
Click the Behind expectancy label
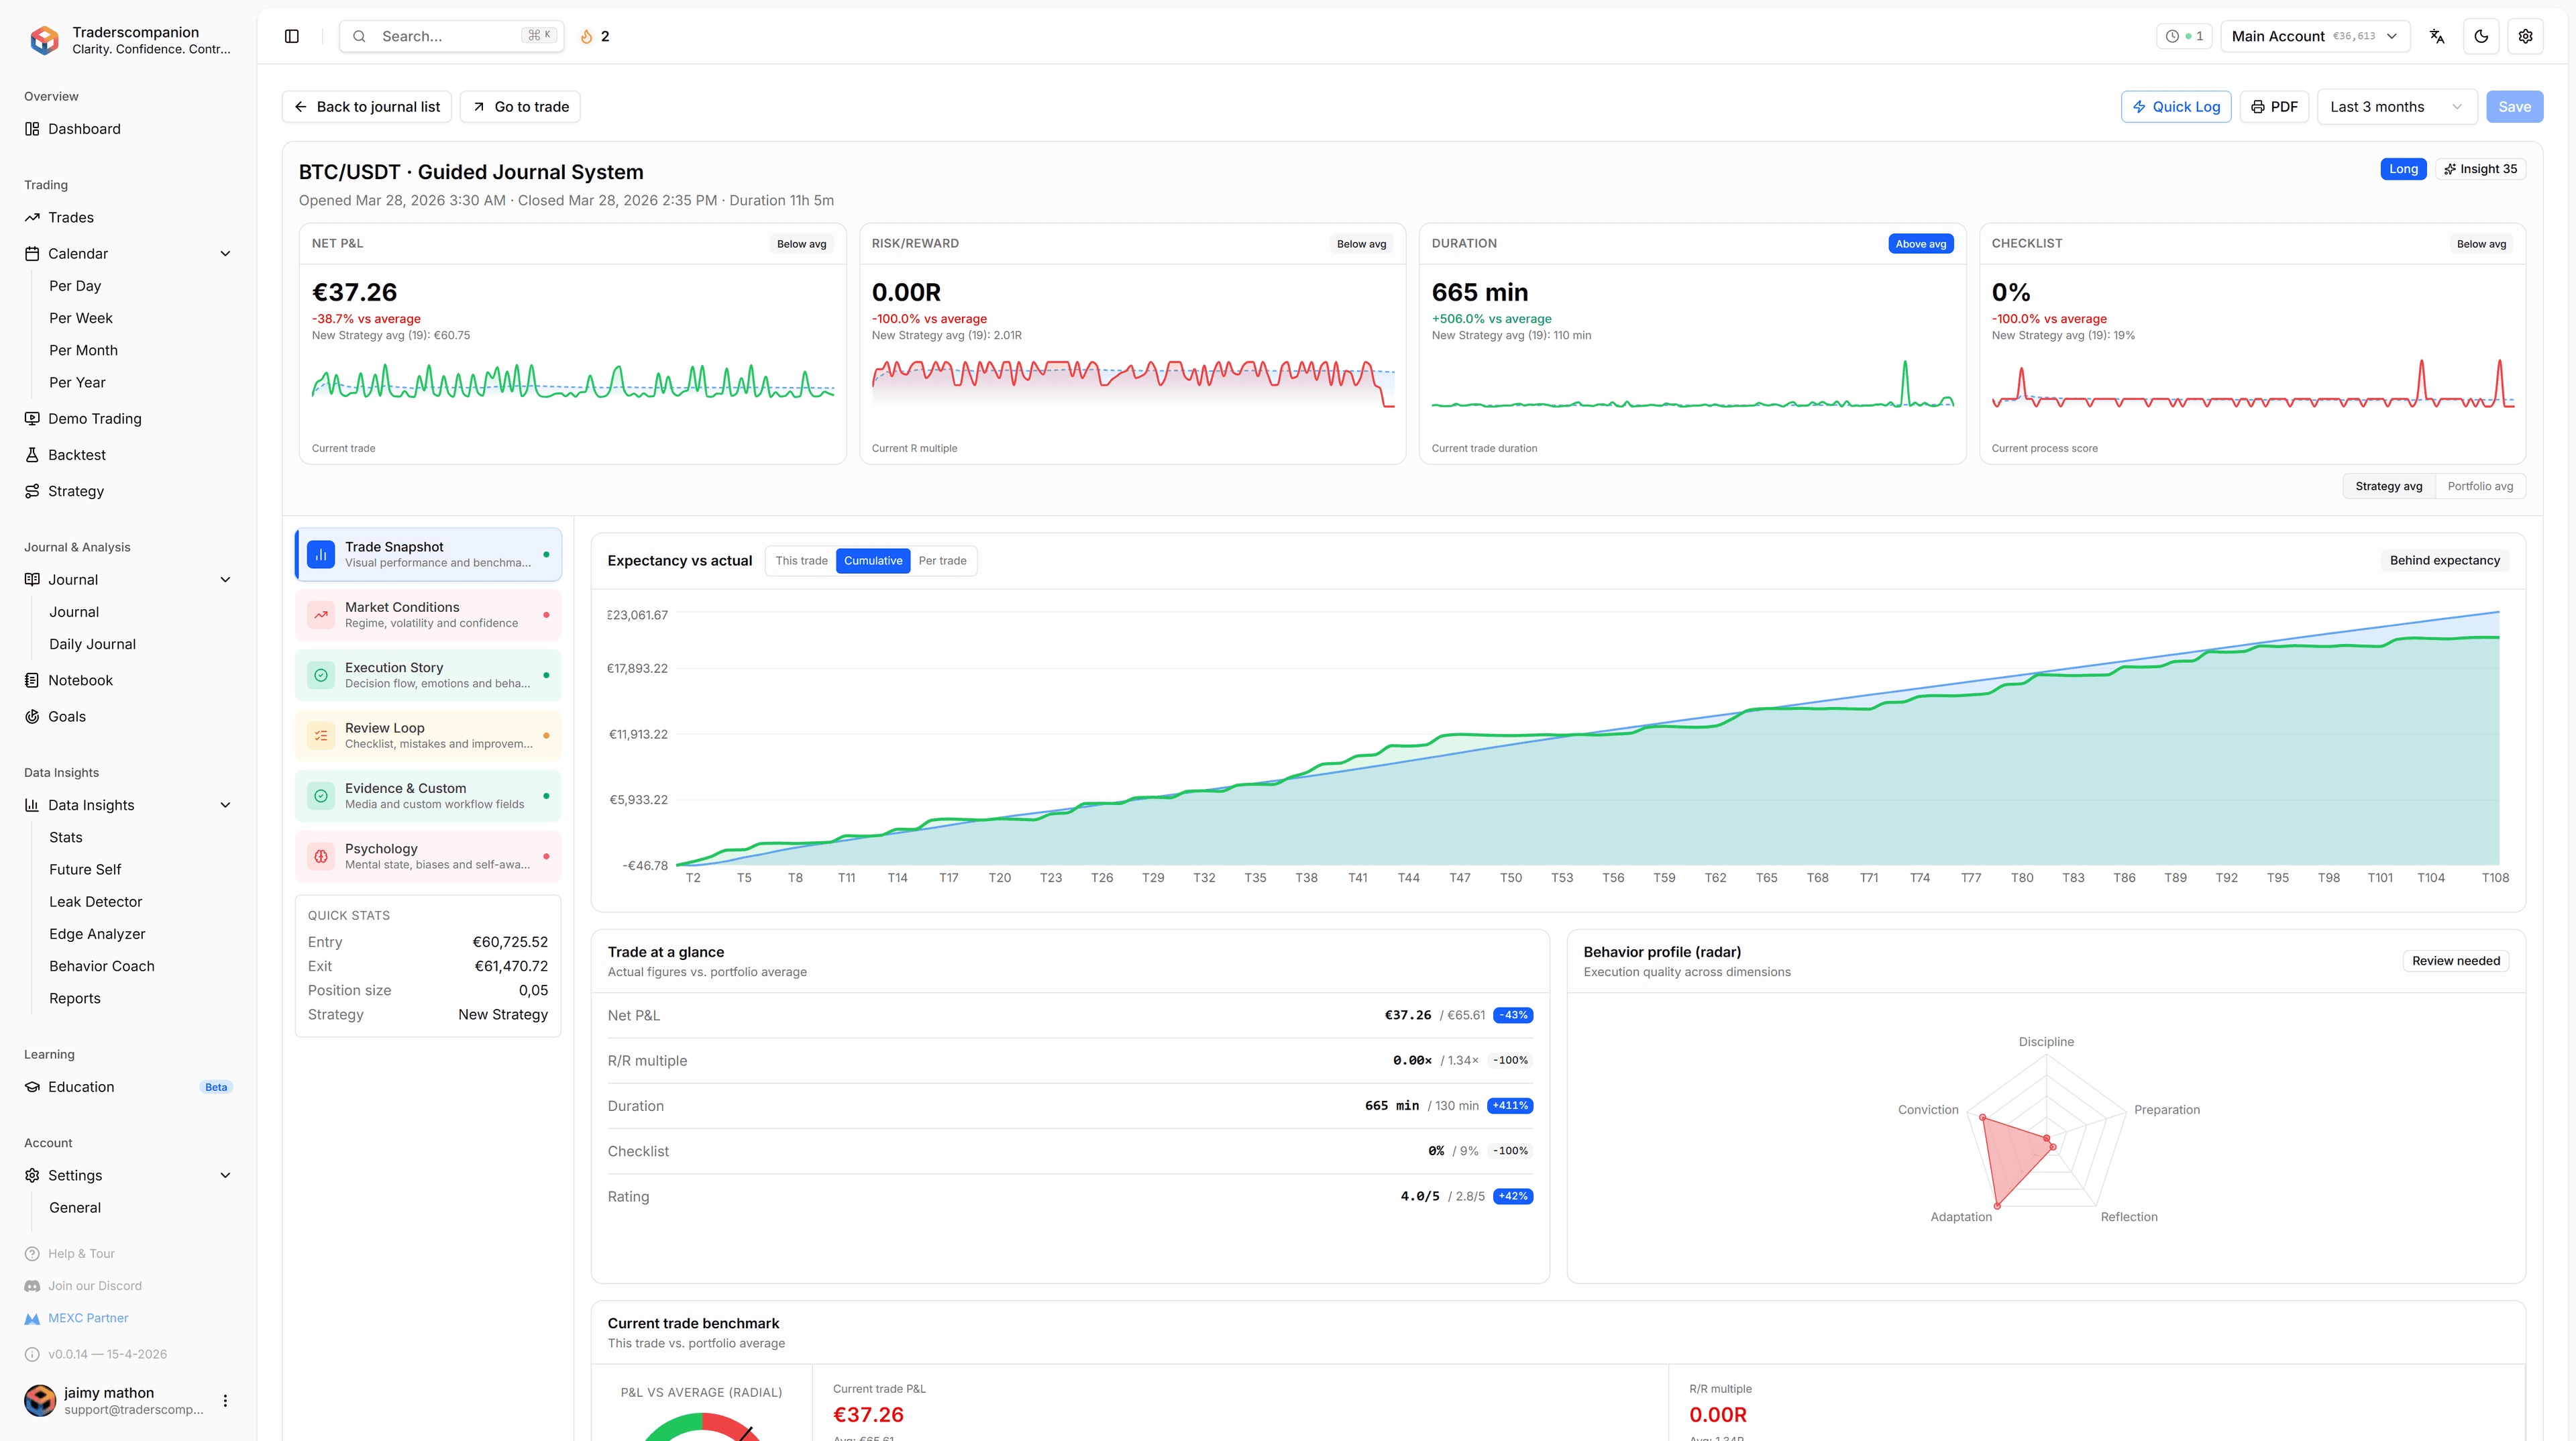tap(2444, 561)
